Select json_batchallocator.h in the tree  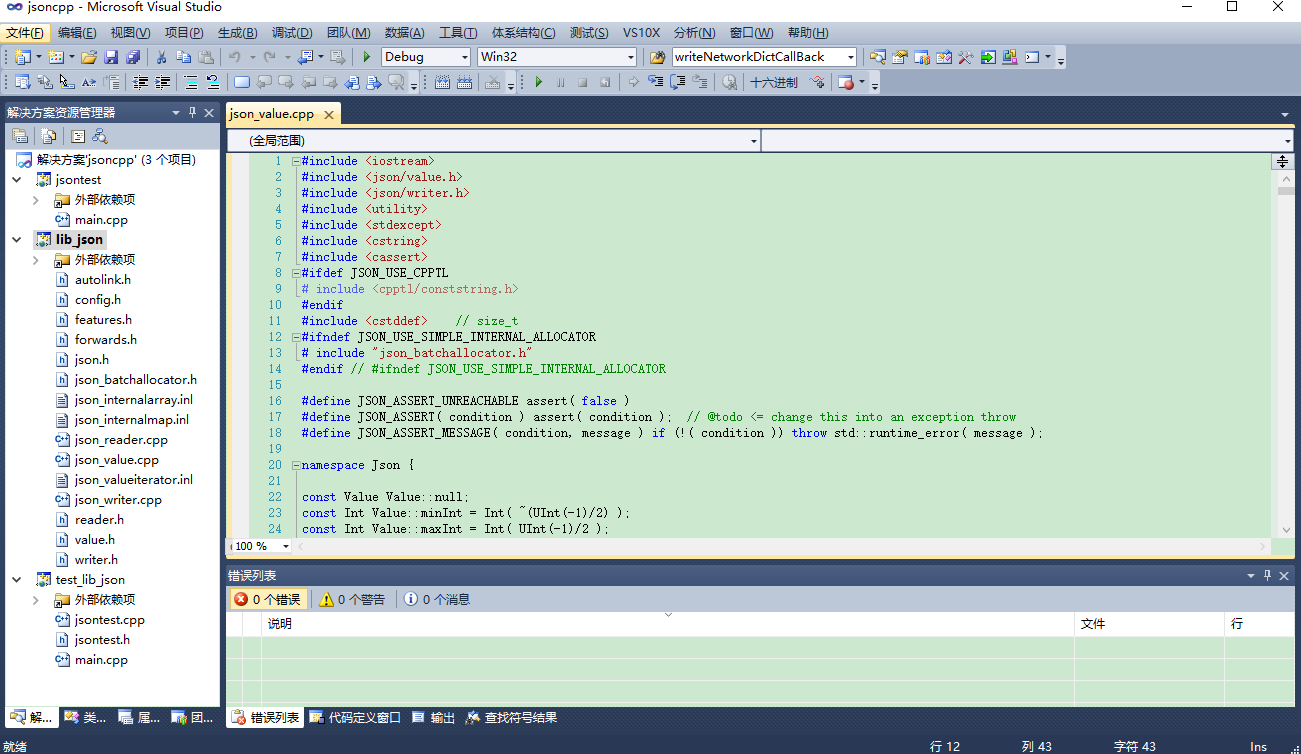(x=136, y=380)
